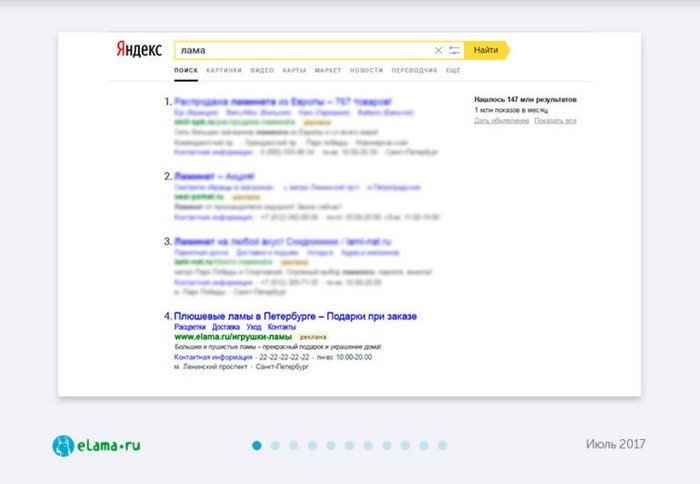Click the Дать объявление link
700x484 pixels.
point(501,121)
